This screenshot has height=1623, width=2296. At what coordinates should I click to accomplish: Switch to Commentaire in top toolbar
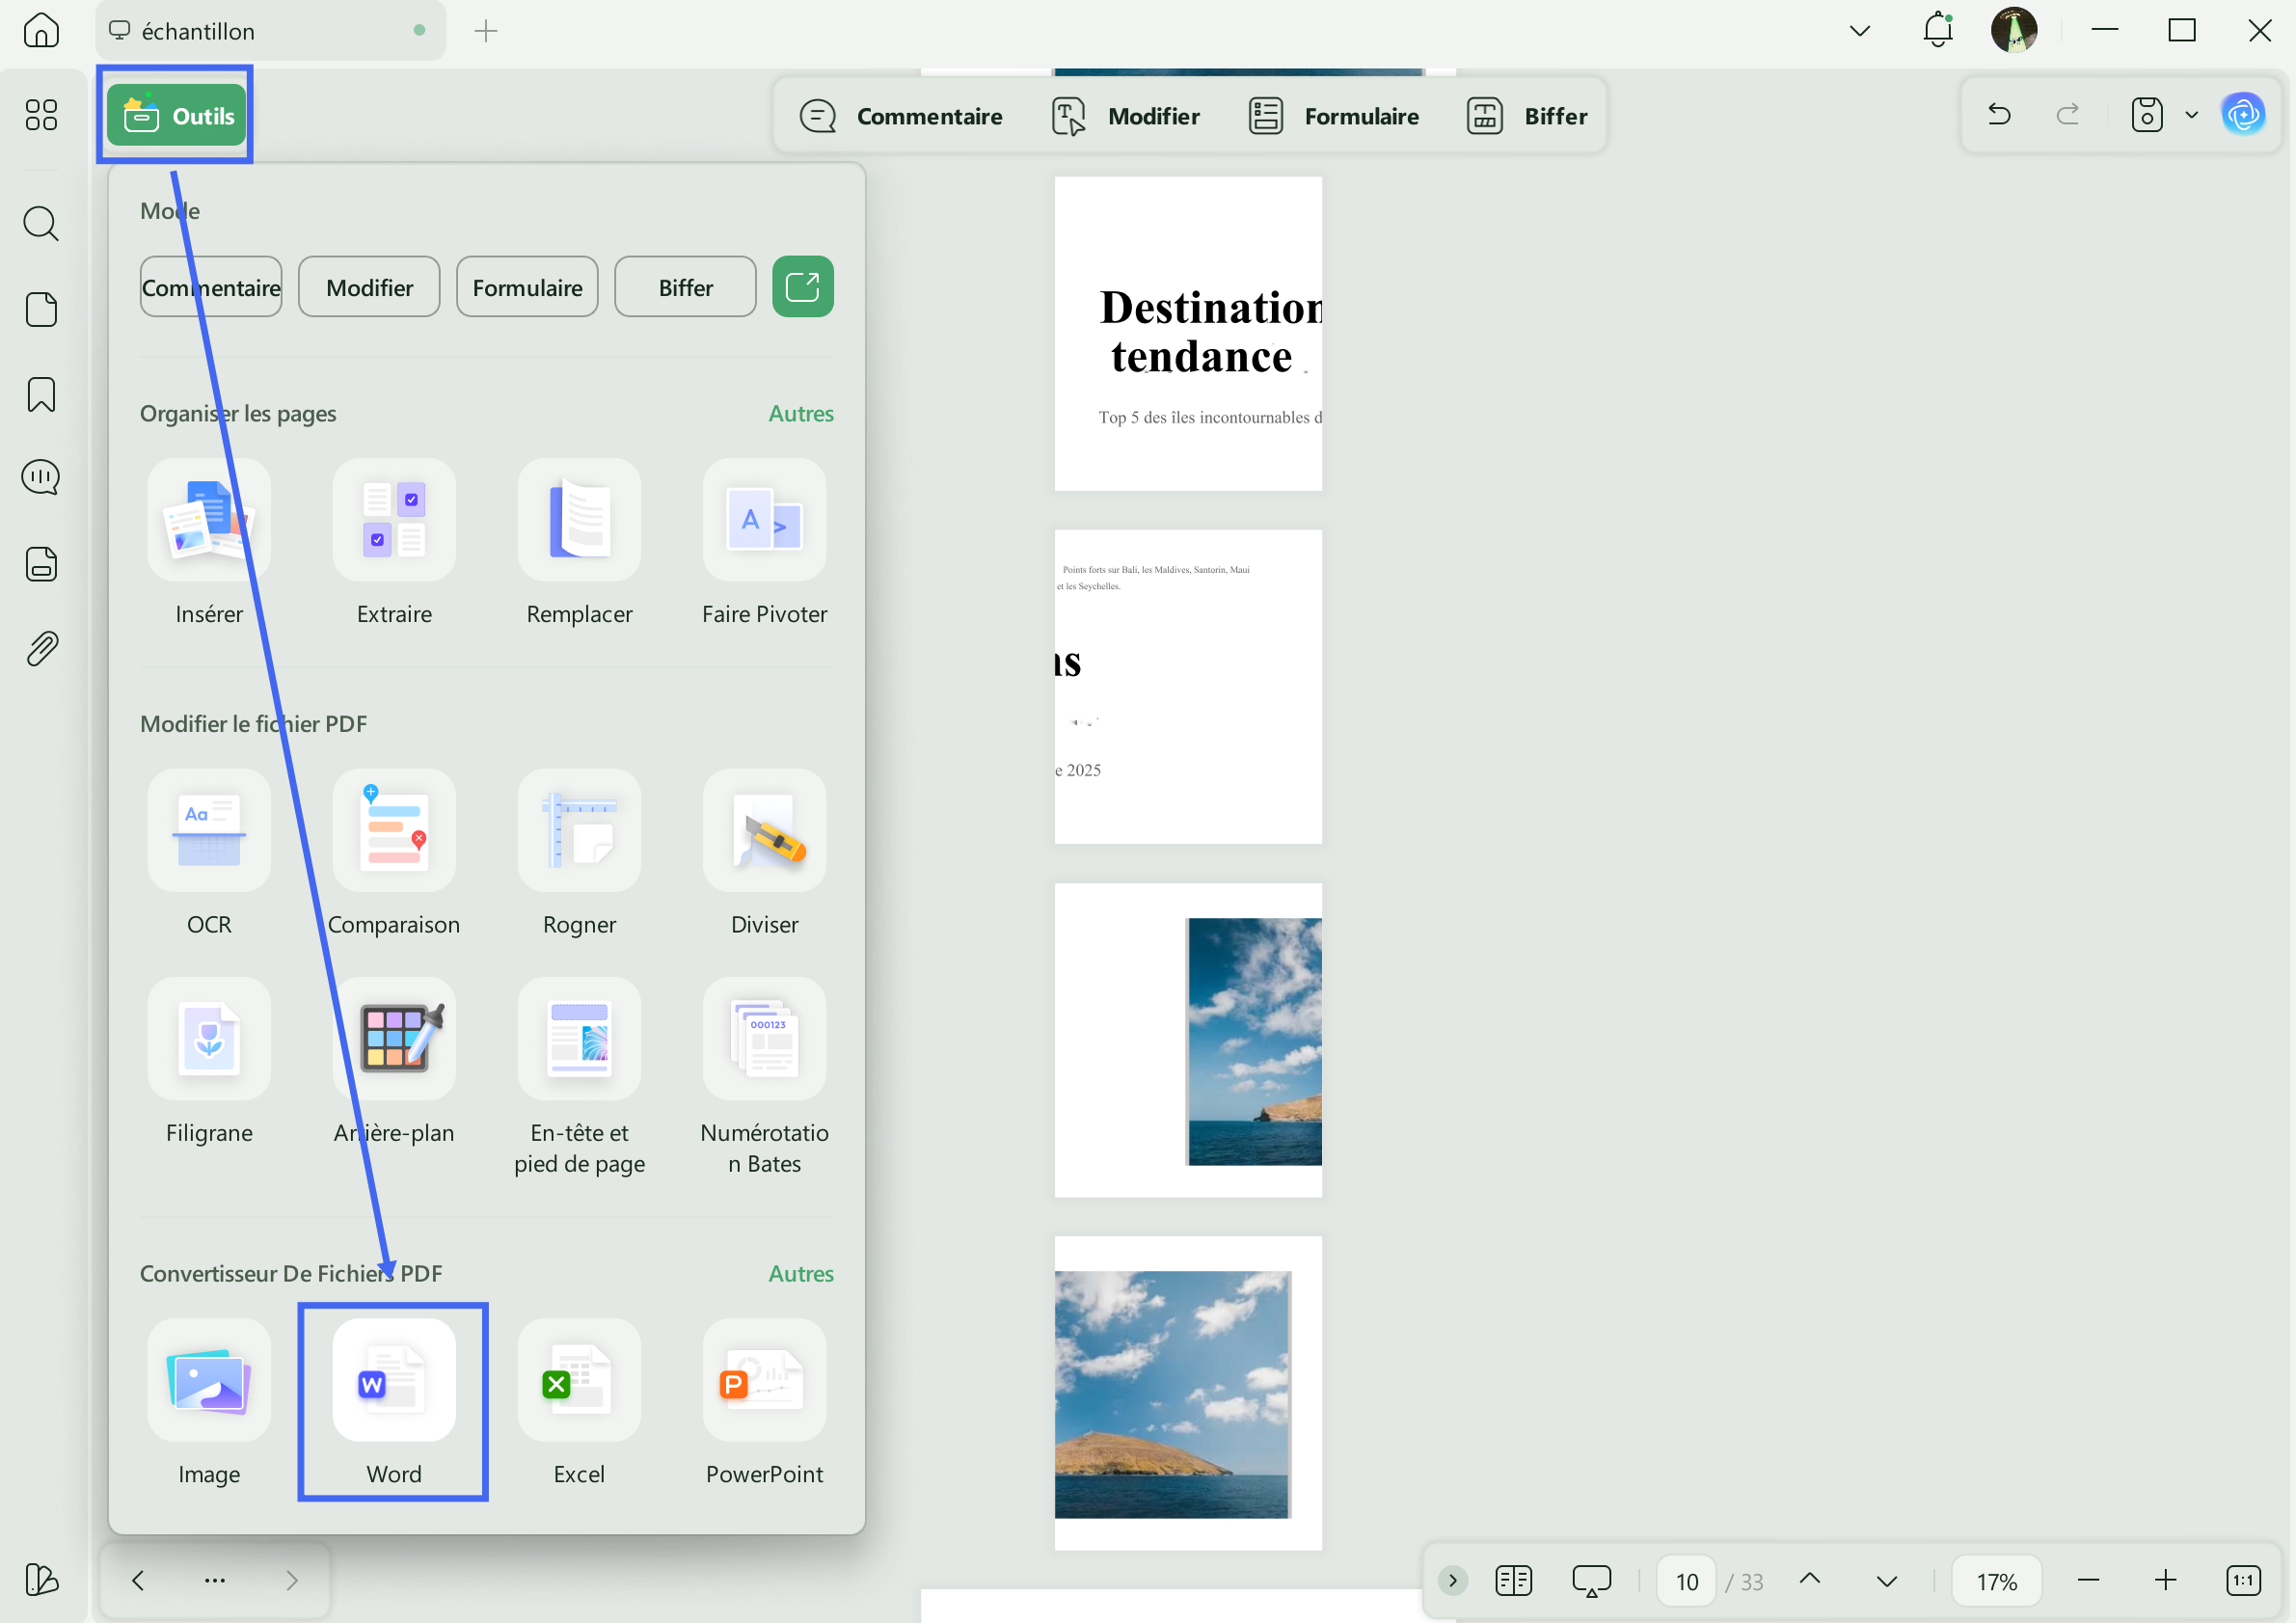(x=900, y=116)
